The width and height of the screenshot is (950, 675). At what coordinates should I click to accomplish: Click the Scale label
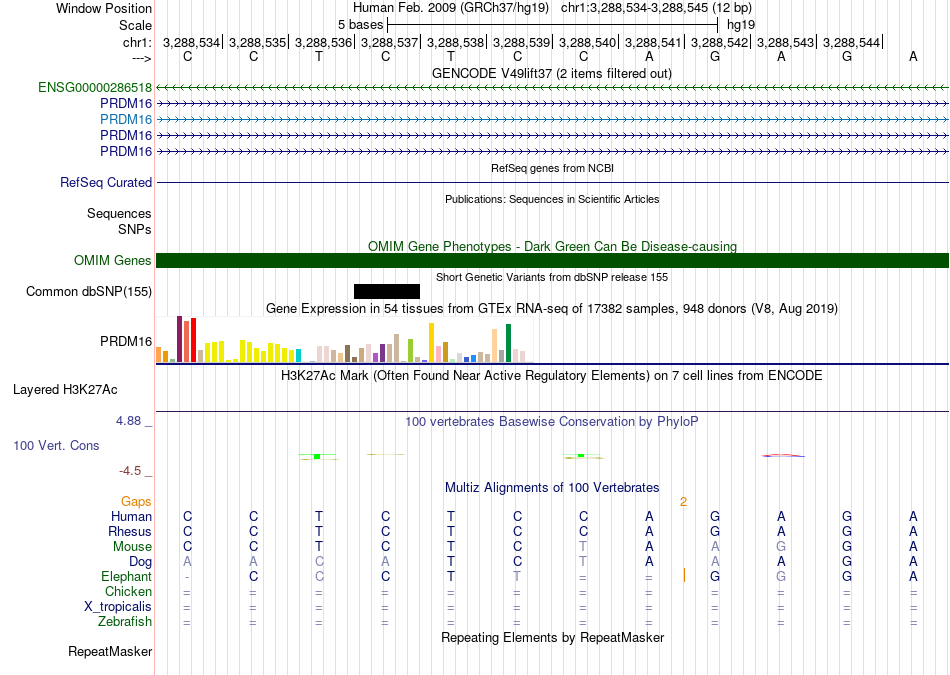[x=136, y=25]
